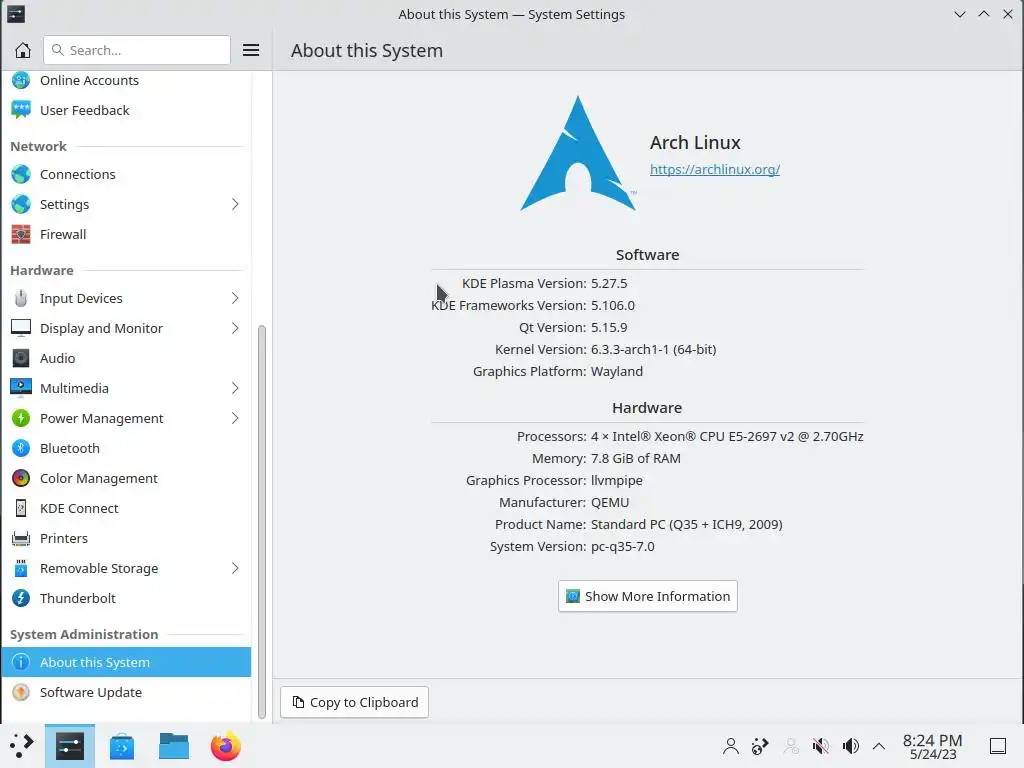Open the Software Update page

[x=126, y=692]
